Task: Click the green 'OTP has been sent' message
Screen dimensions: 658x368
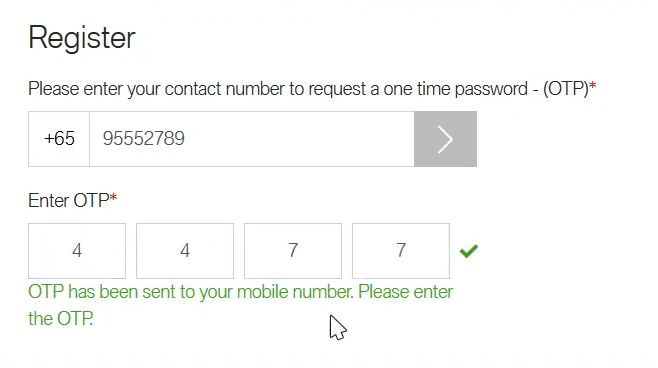Action: click(240, 305)
